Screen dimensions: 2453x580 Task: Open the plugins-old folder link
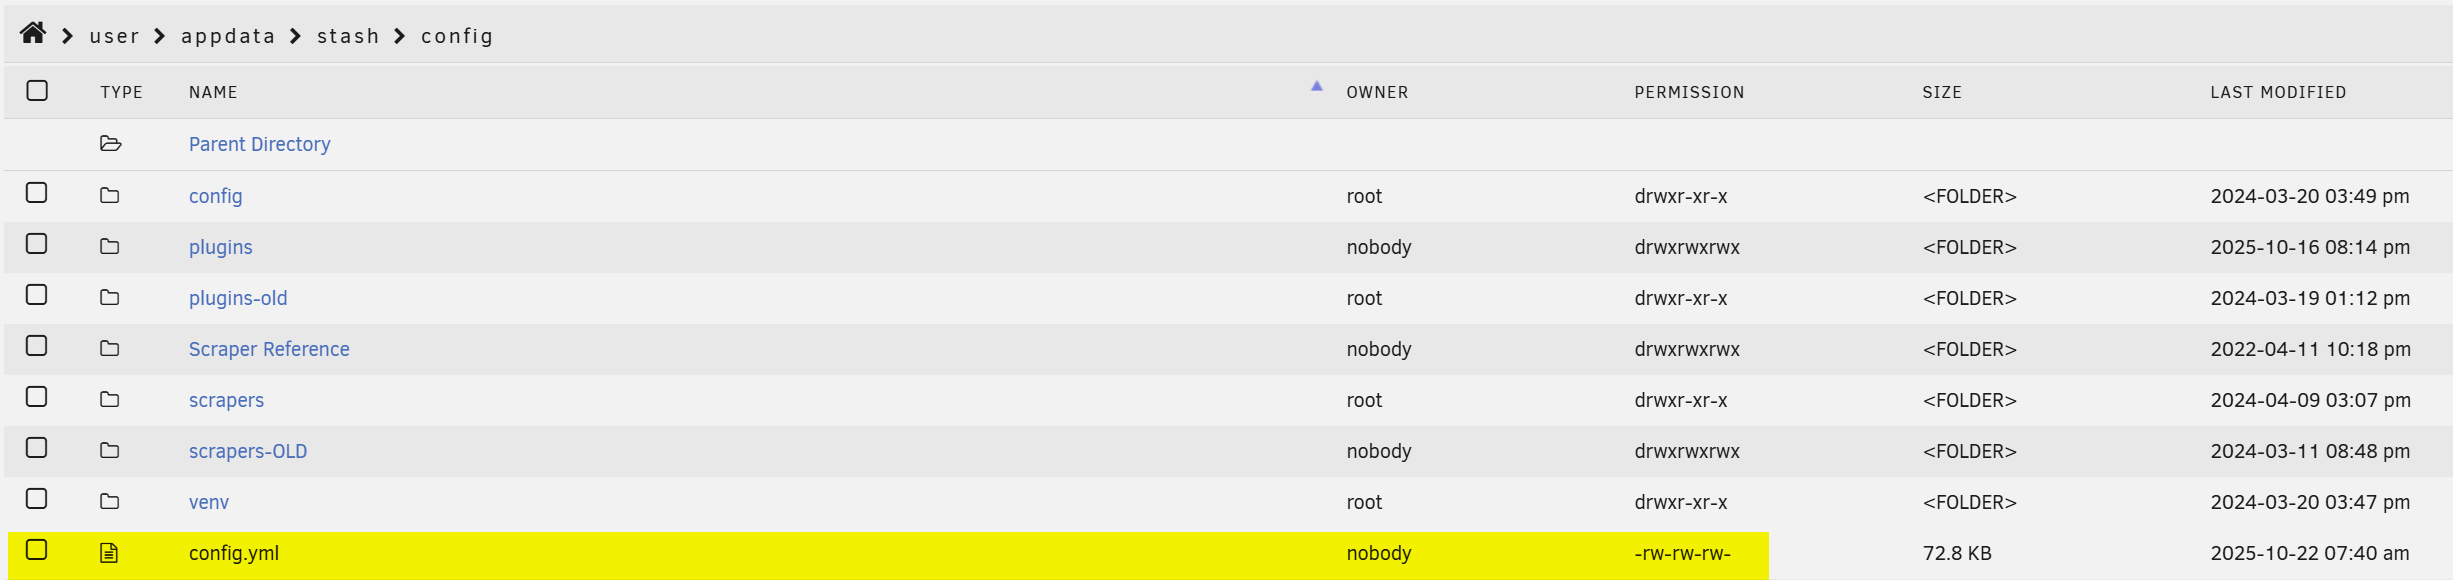tap(238, 298)
